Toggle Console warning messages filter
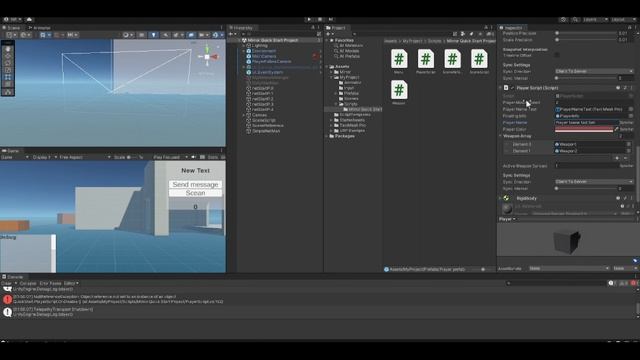Viewport: 640px width, 360px height. point(624,283)
